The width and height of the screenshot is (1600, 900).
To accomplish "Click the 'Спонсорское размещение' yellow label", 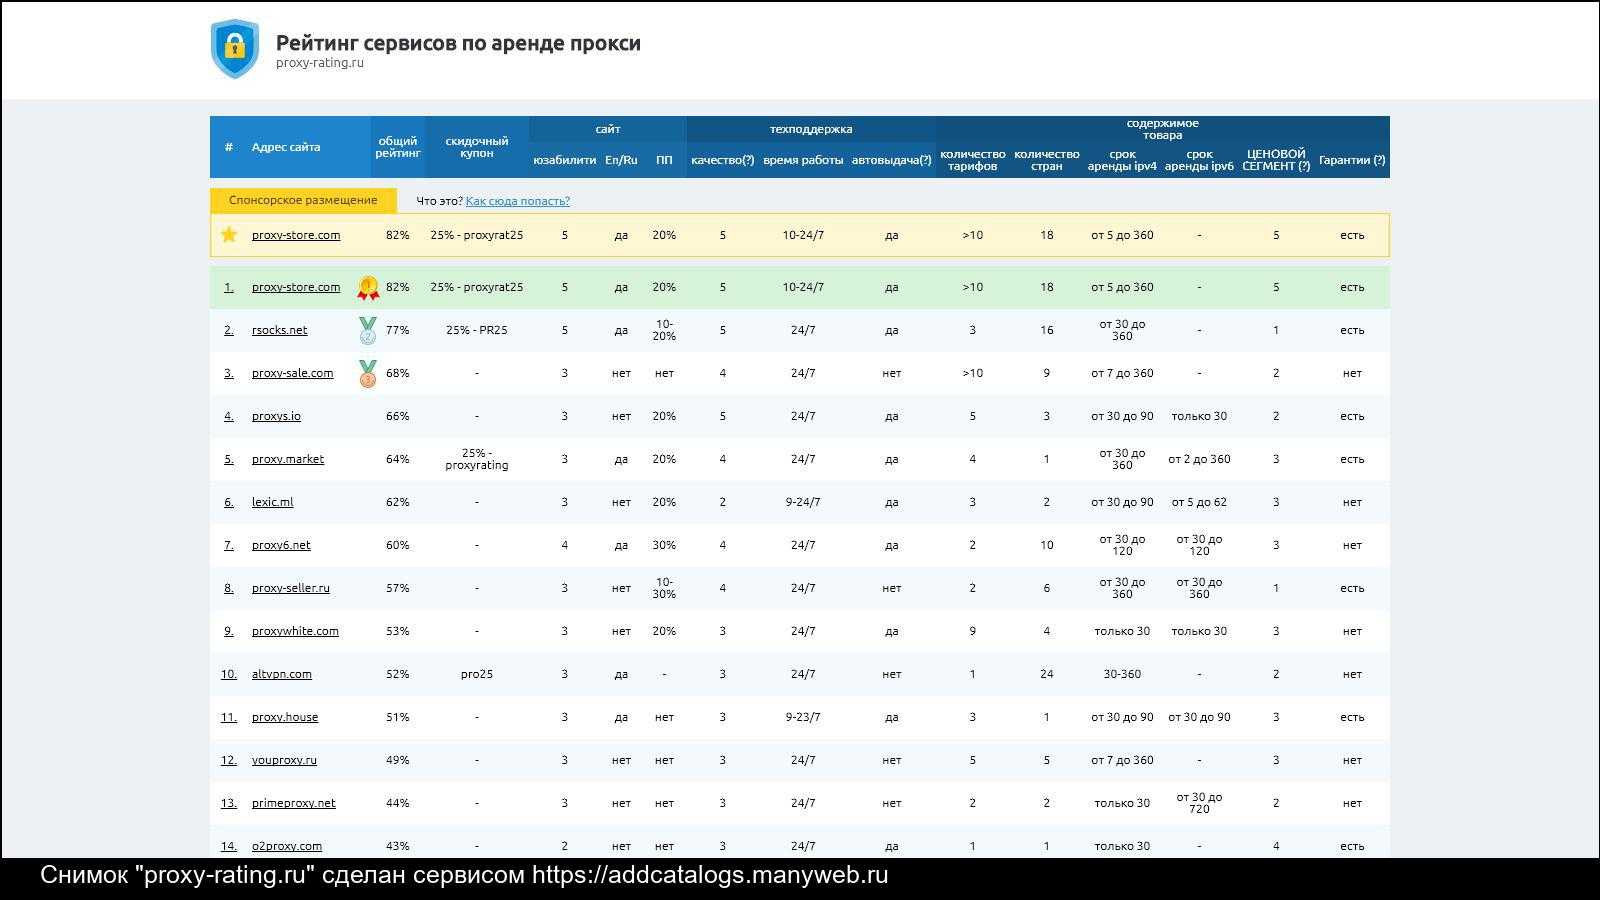I will click(303, 200).
